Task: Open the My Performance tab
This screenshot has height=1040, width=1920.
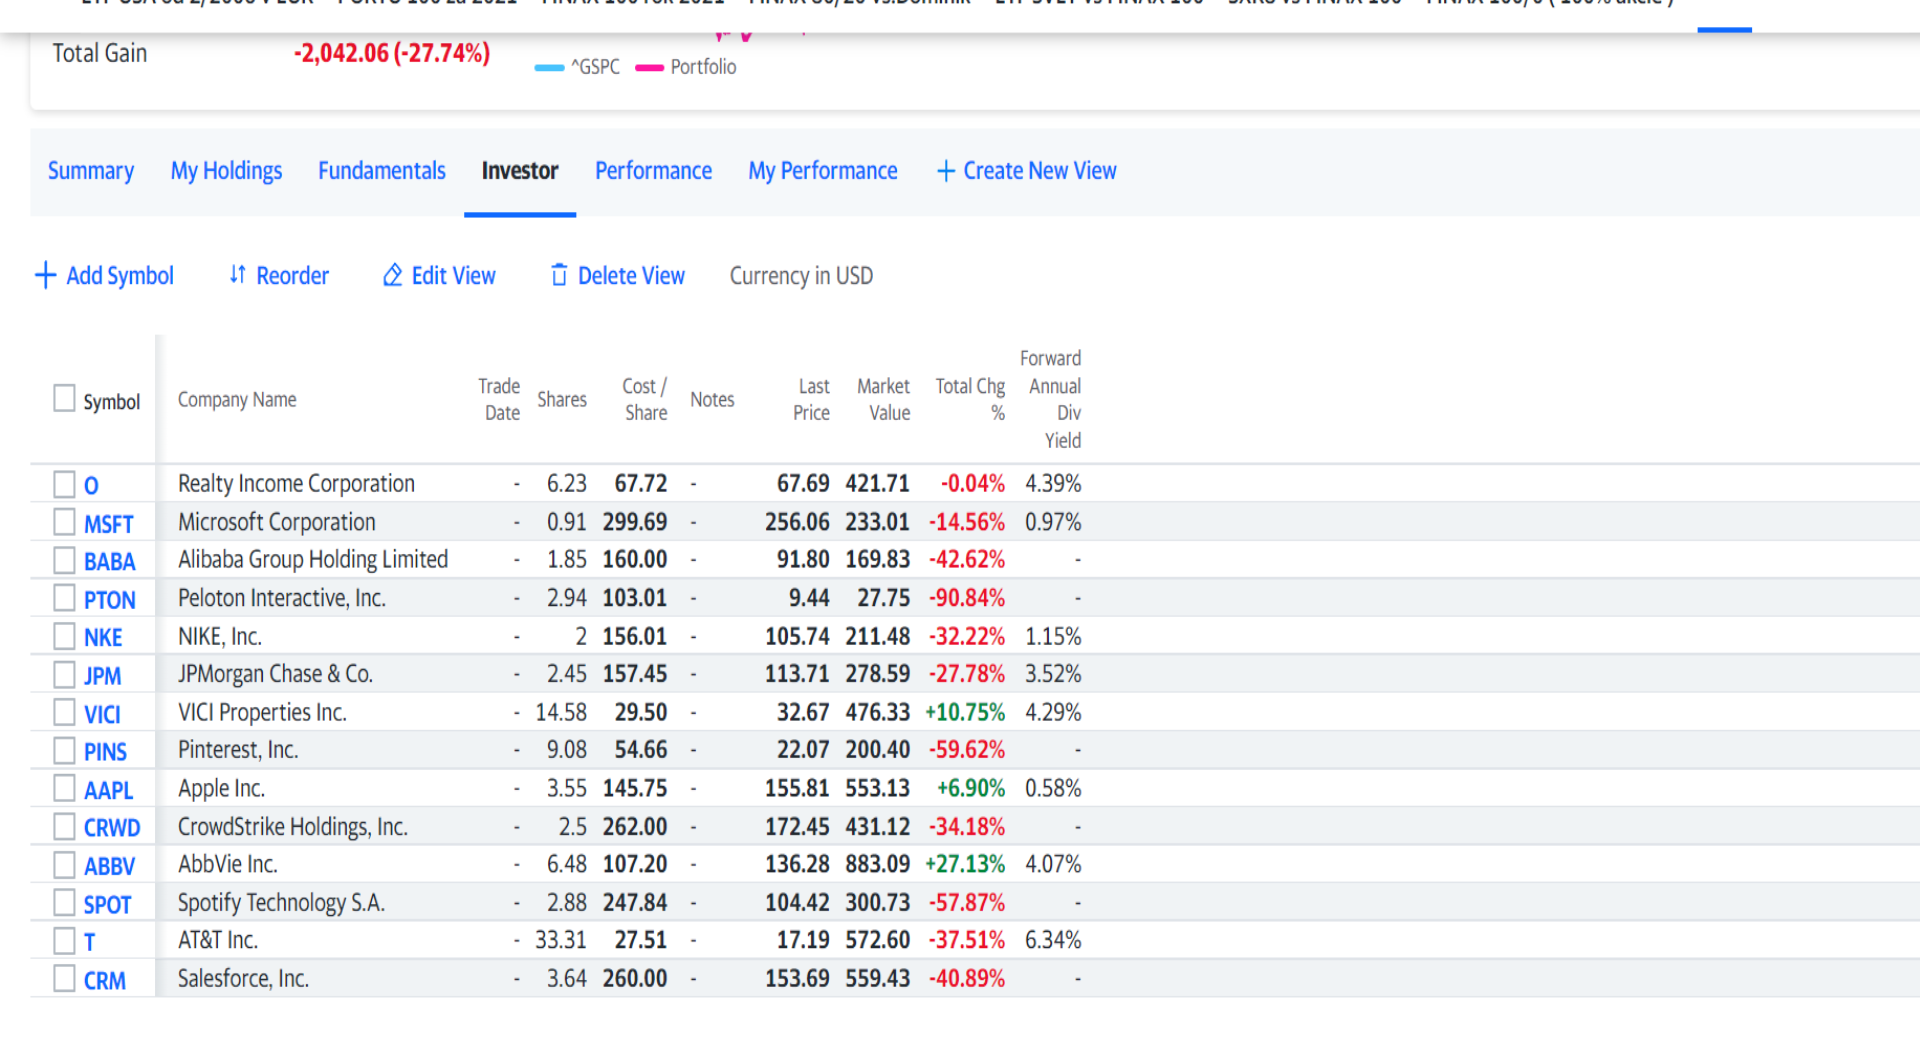Action: pyautogui.click(x=823, y=171)
